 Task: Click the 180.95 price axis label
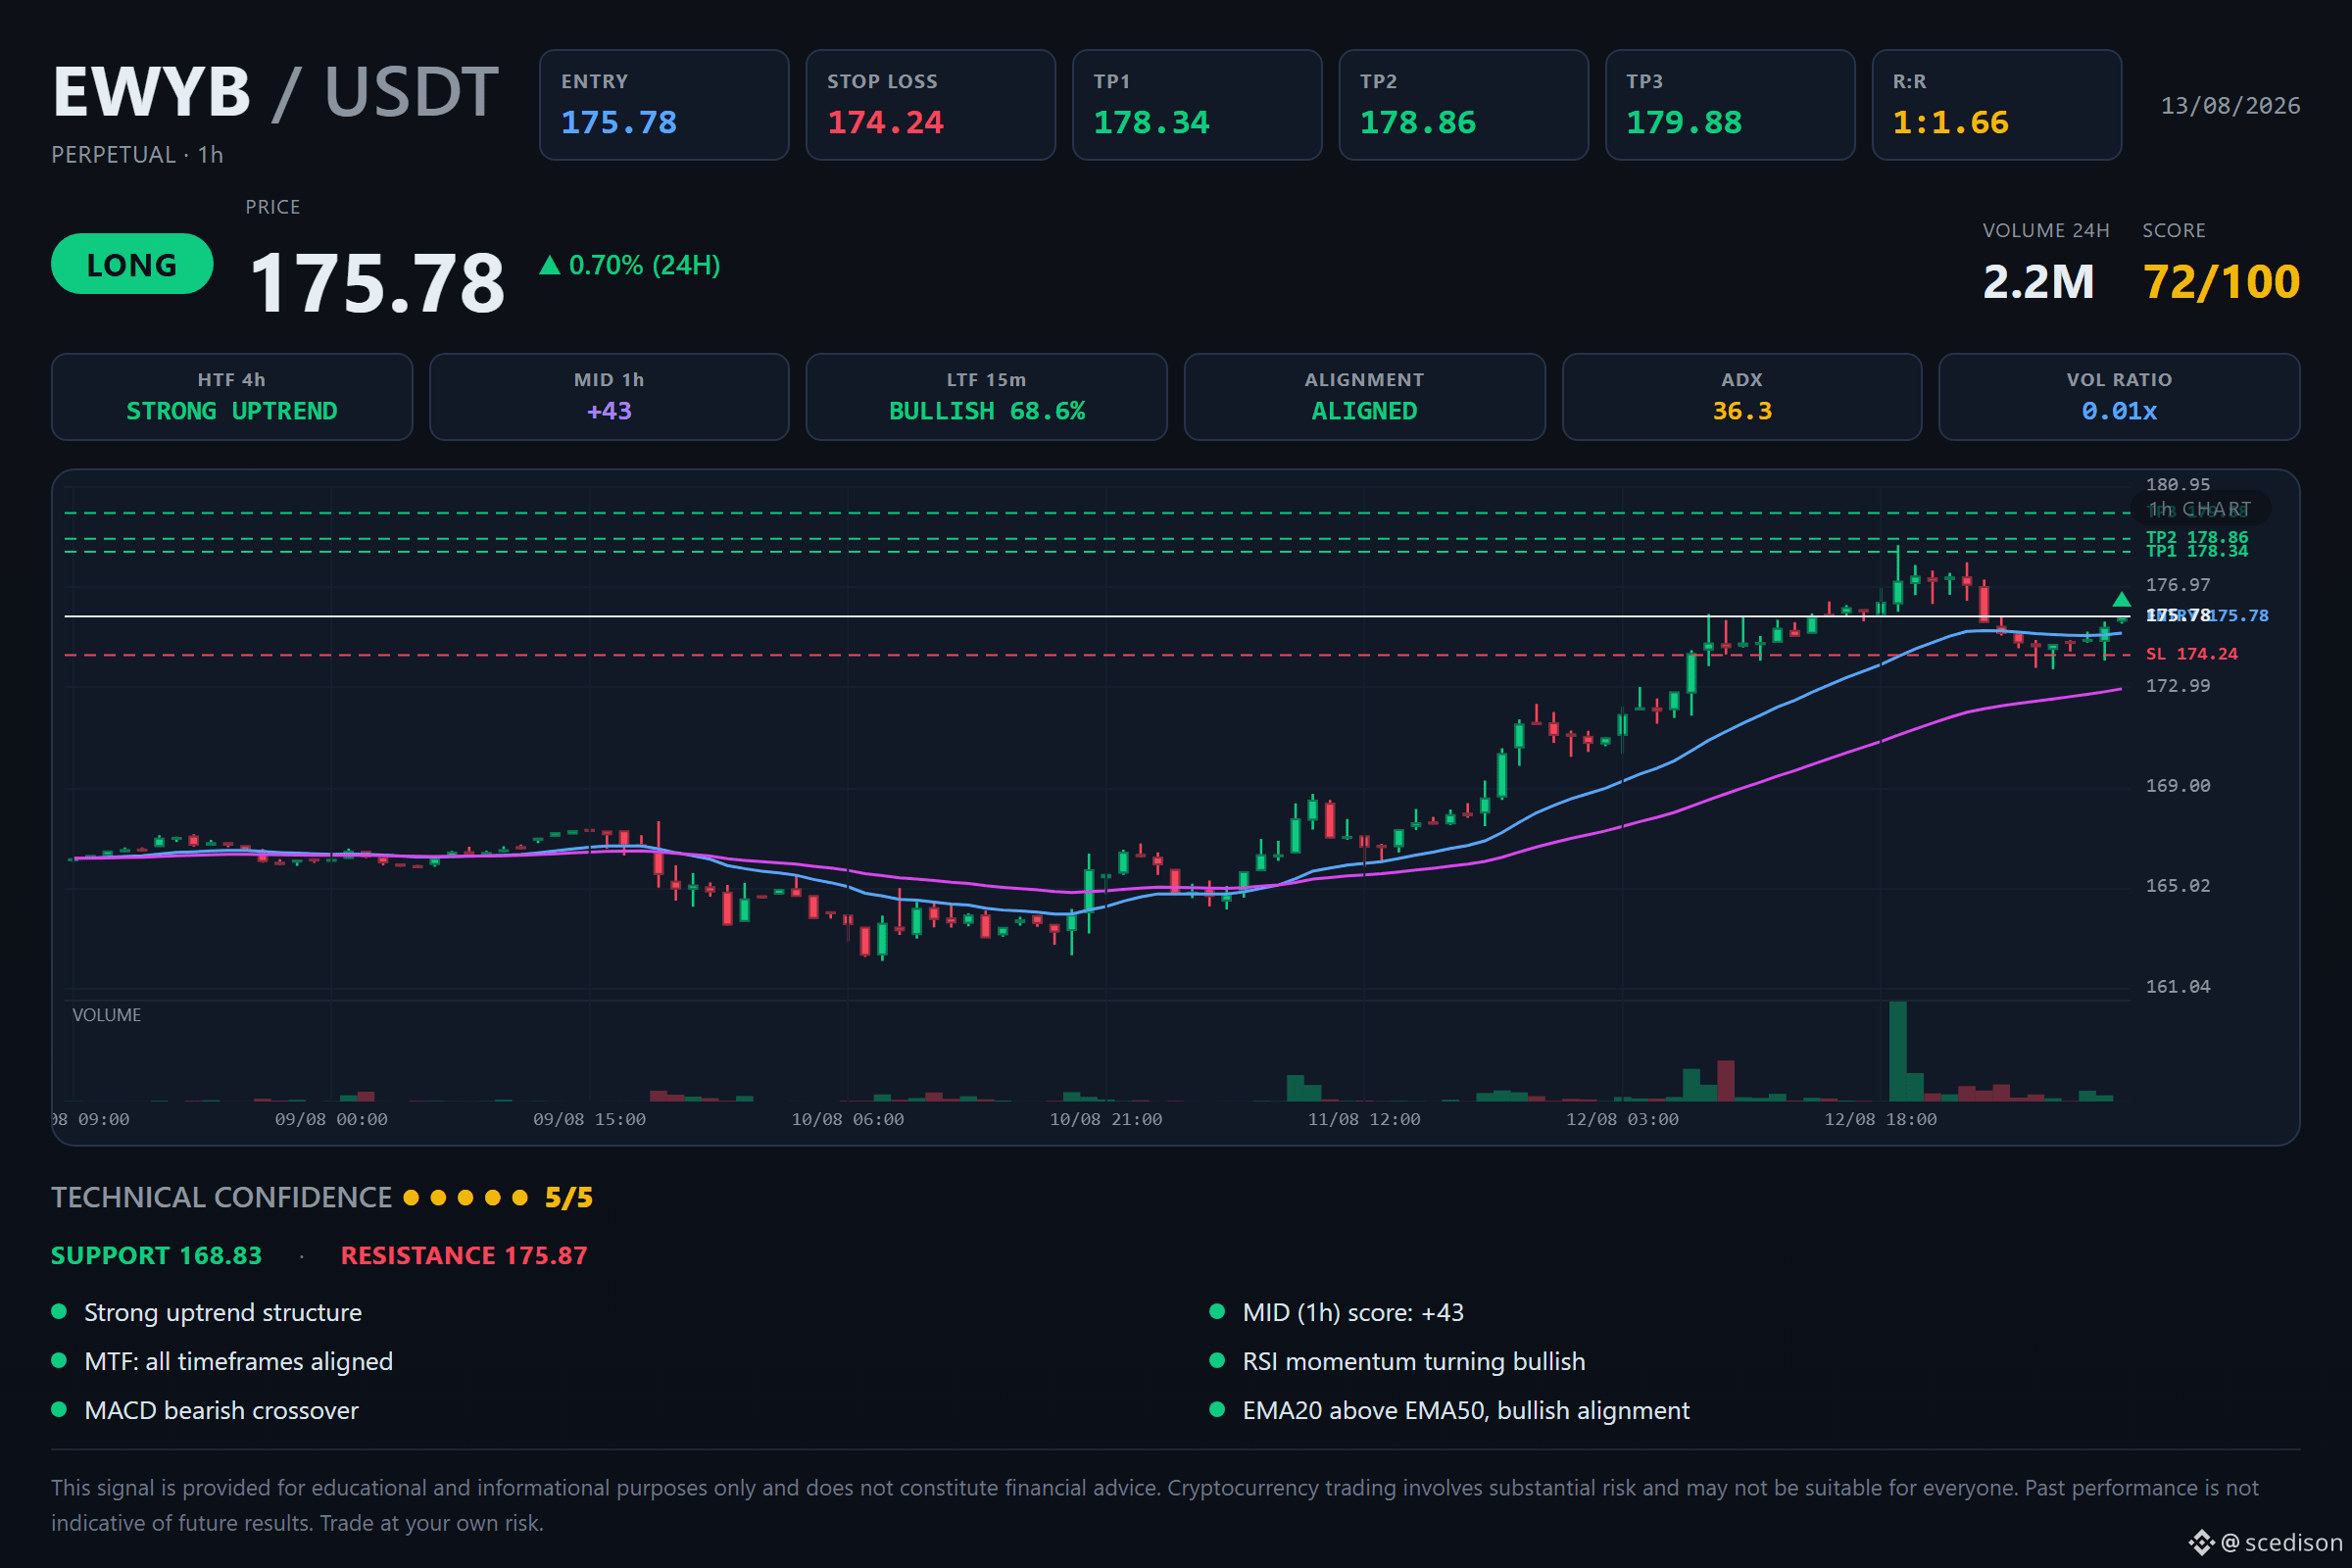click(2178, 485)
